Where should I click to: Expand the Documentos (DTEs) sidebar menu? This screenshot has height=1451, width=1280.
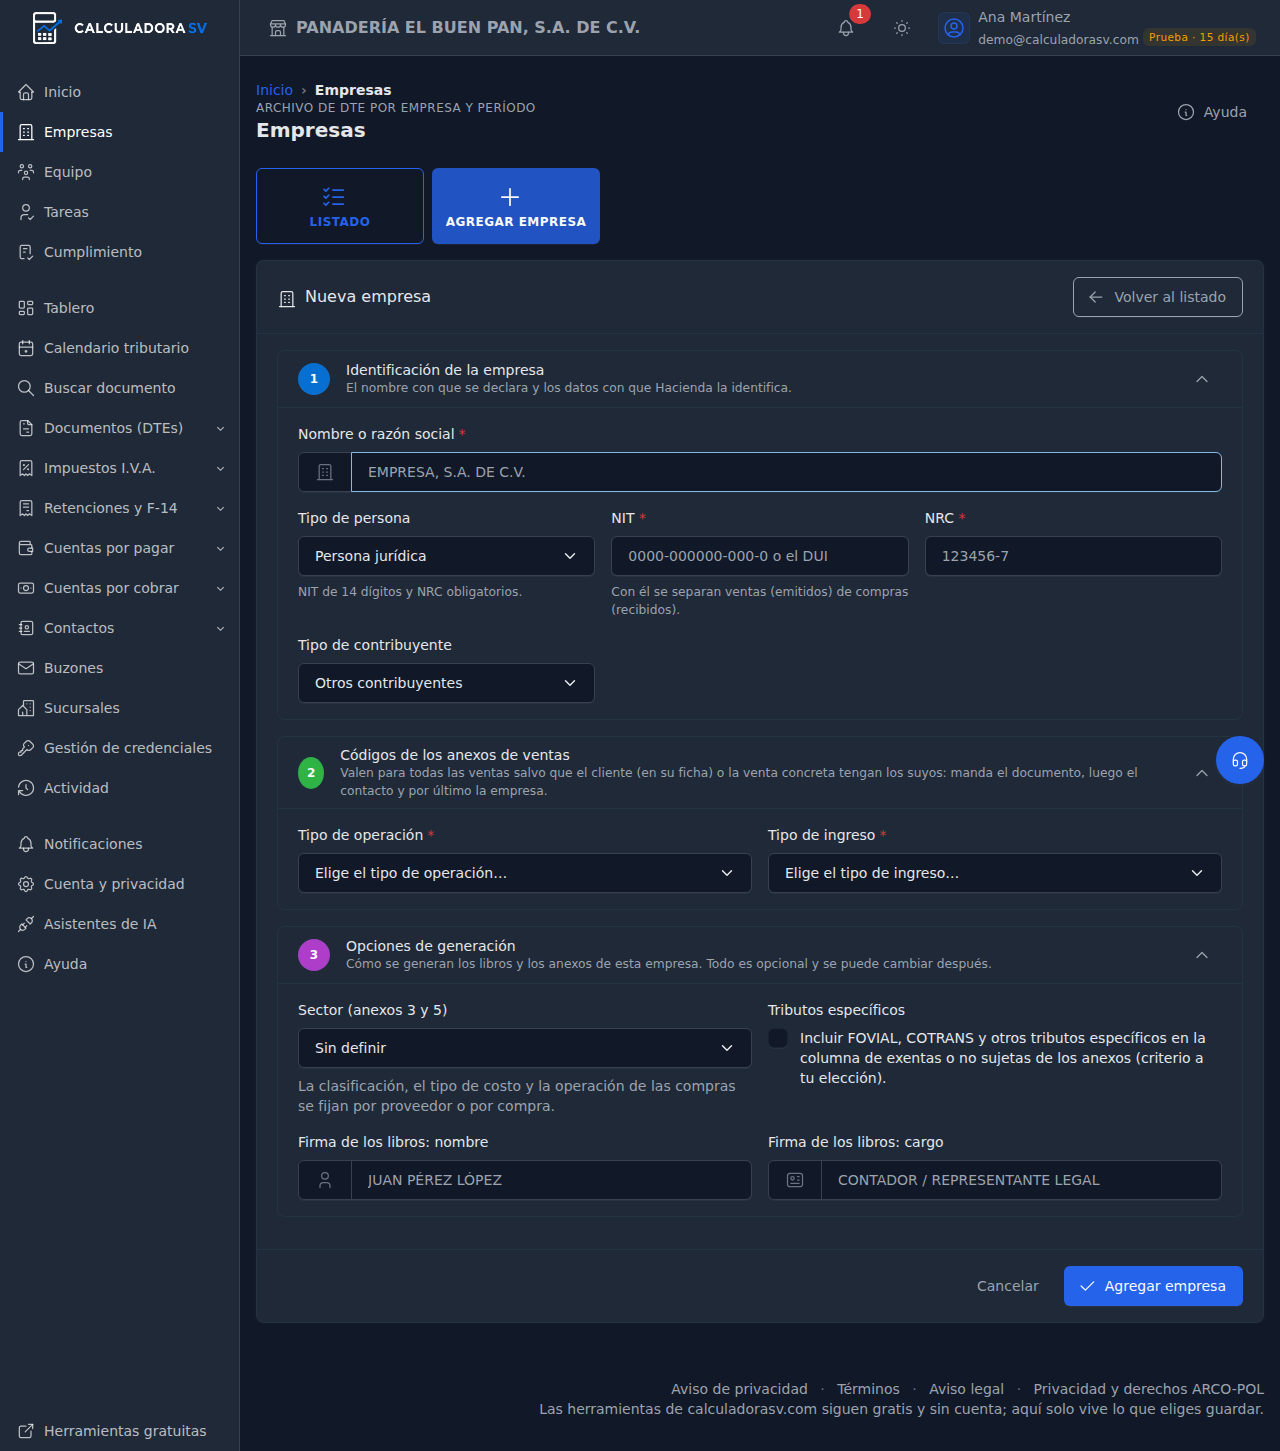click(x=120, y=428)
